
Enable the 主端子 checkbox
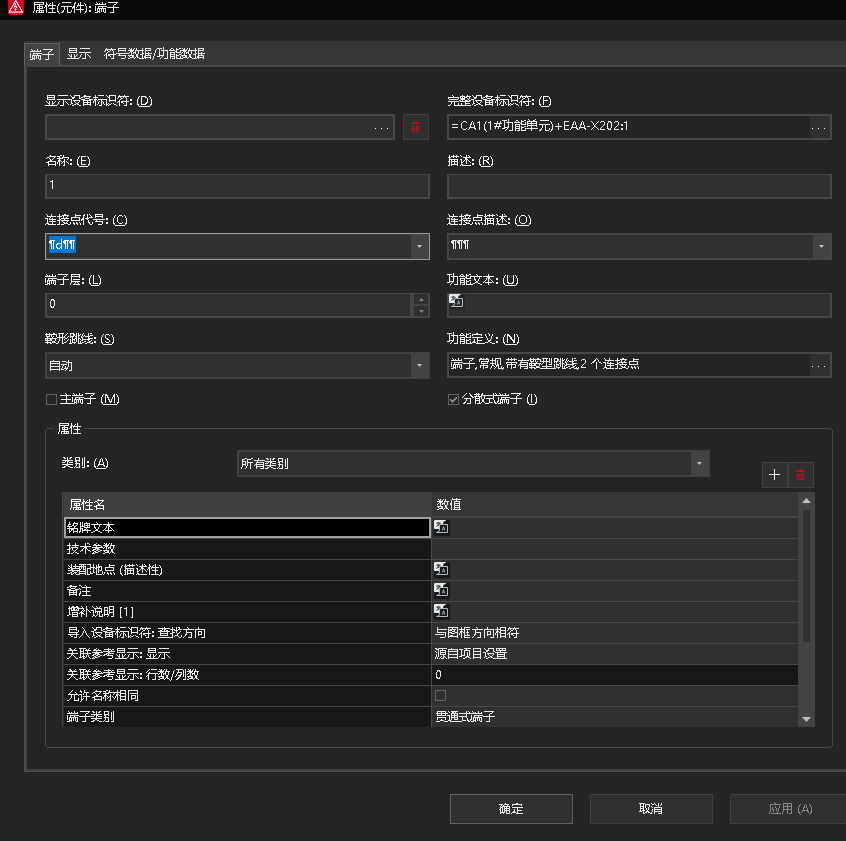pyautogui.click(x=50, y=399)
